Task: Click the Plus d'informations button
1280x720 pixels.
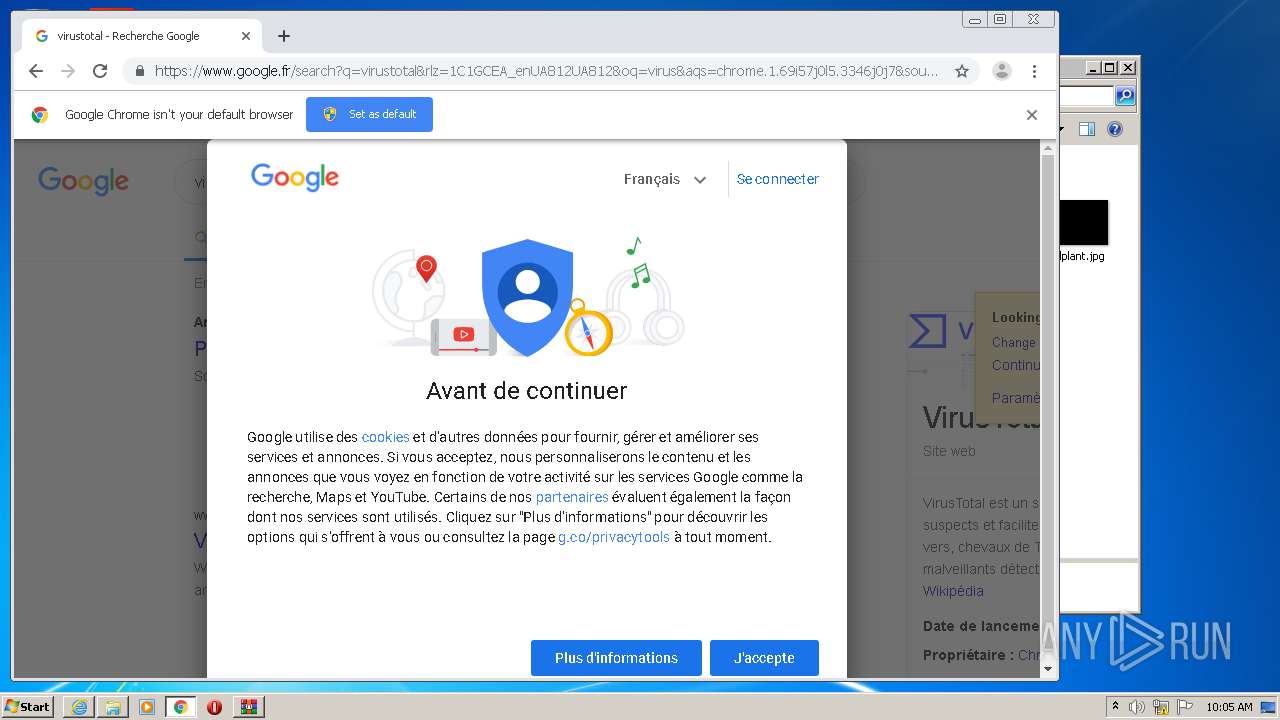Action: point(616,658)
